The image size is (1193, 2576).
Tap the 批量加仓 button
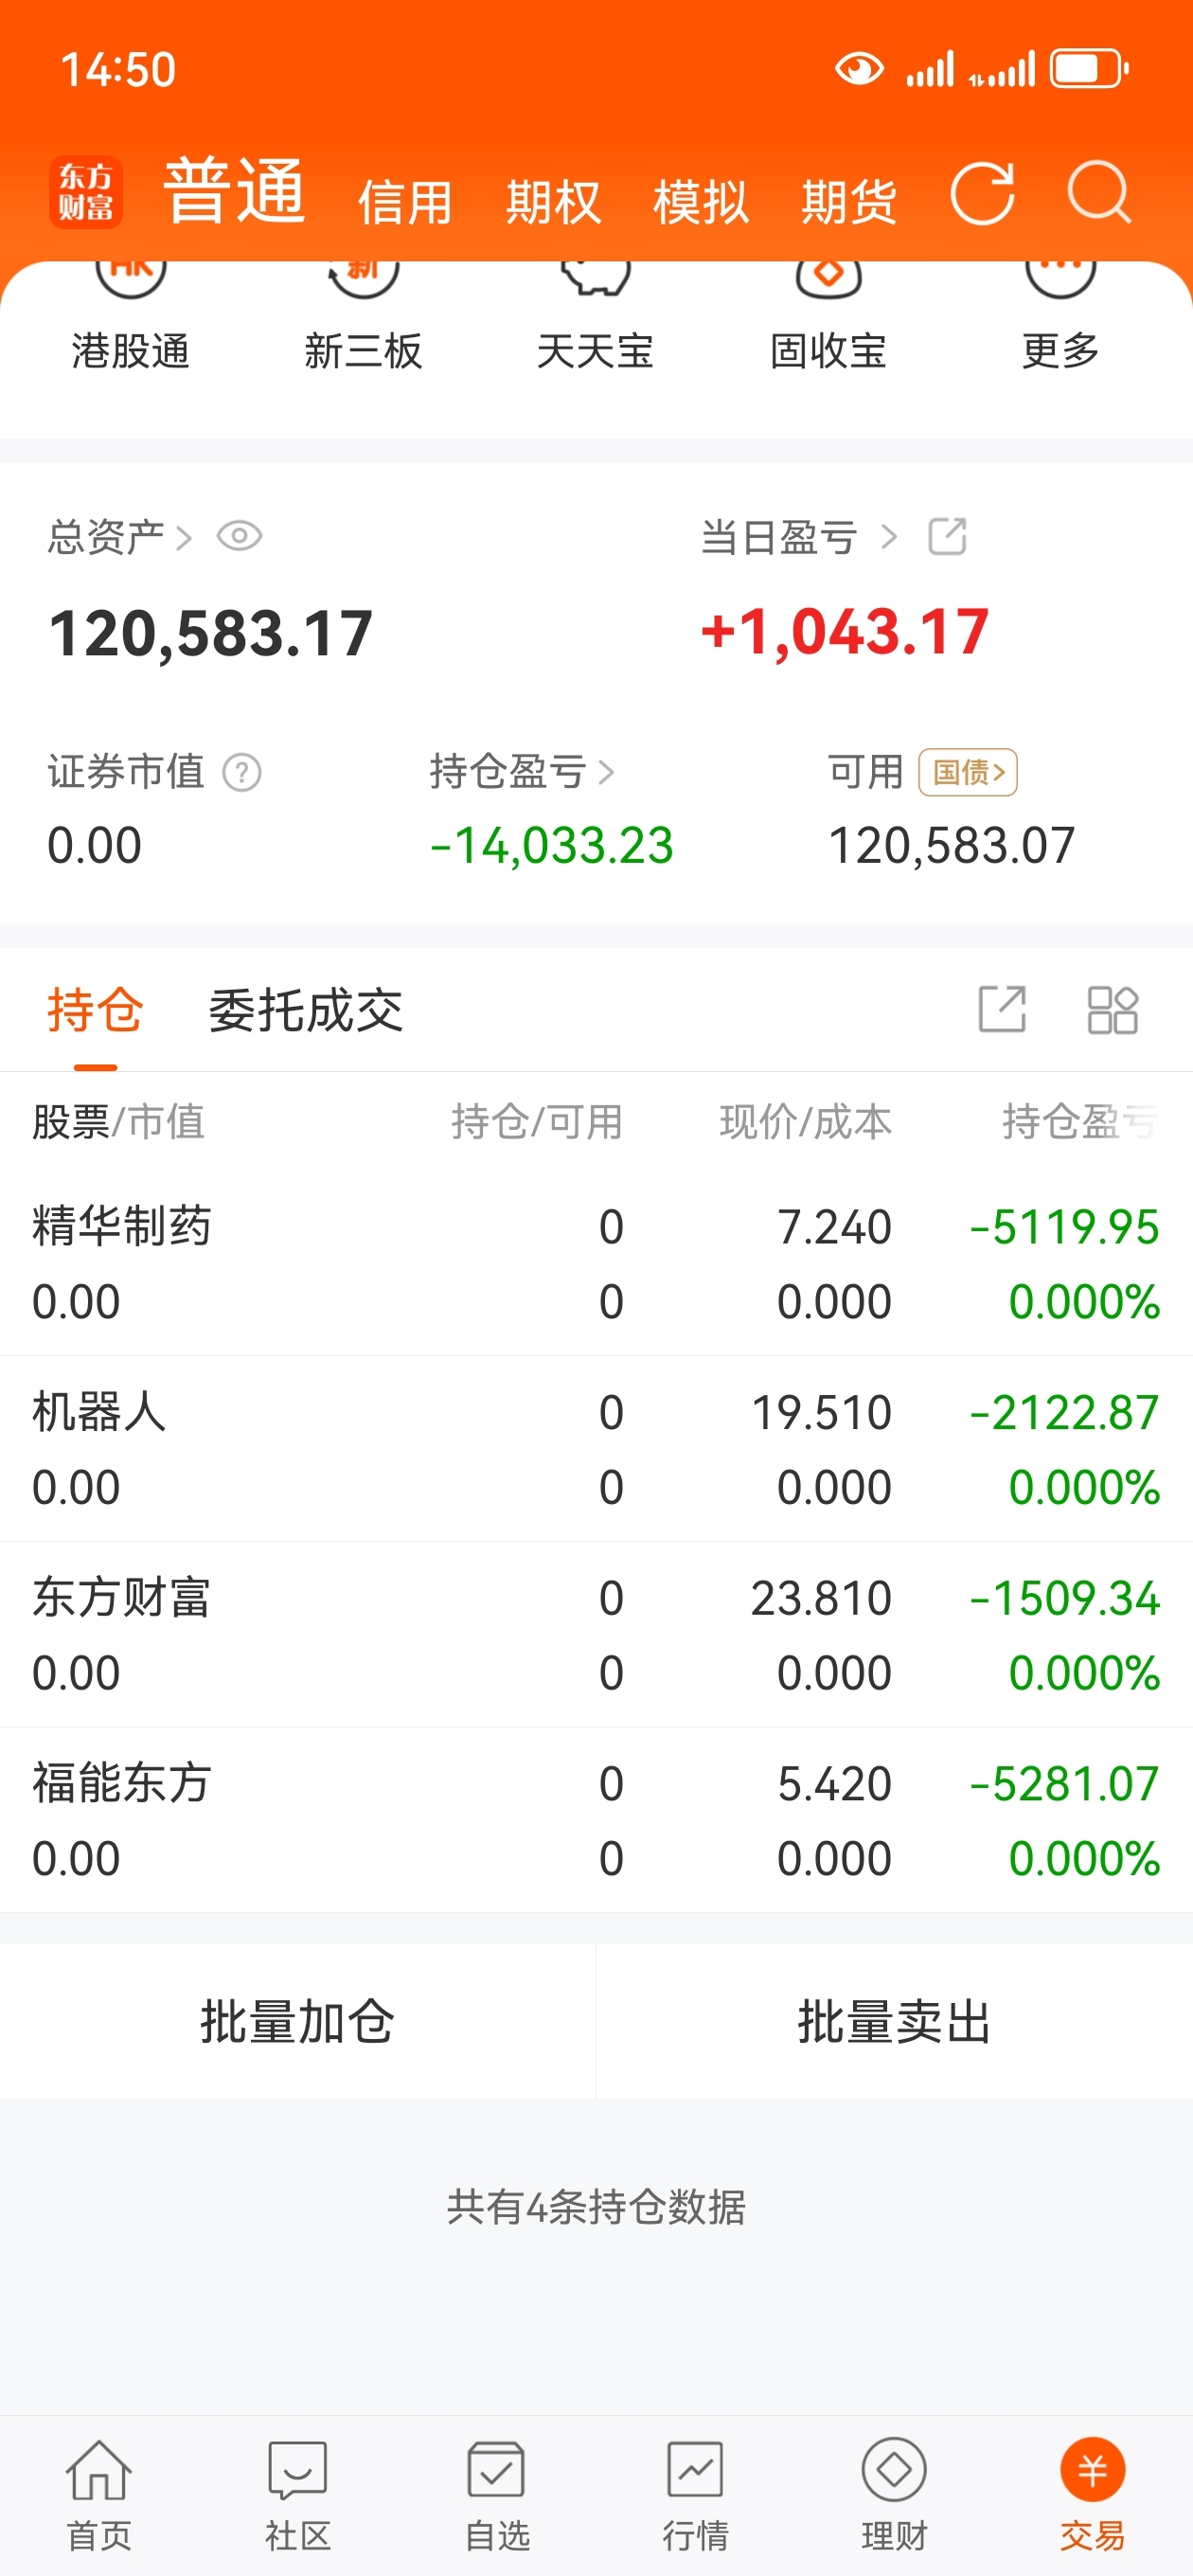(x=297, y=2021)
